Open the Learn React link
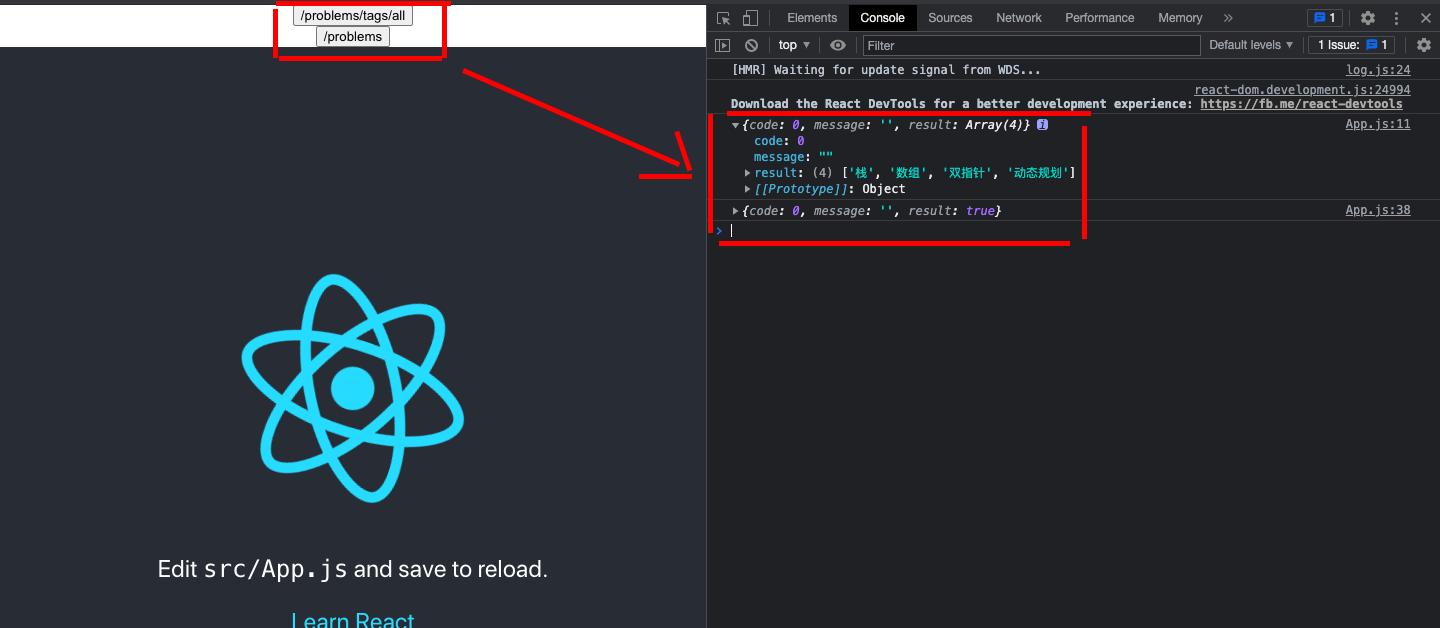1440x628 pixels. click(x=353, y=620)
